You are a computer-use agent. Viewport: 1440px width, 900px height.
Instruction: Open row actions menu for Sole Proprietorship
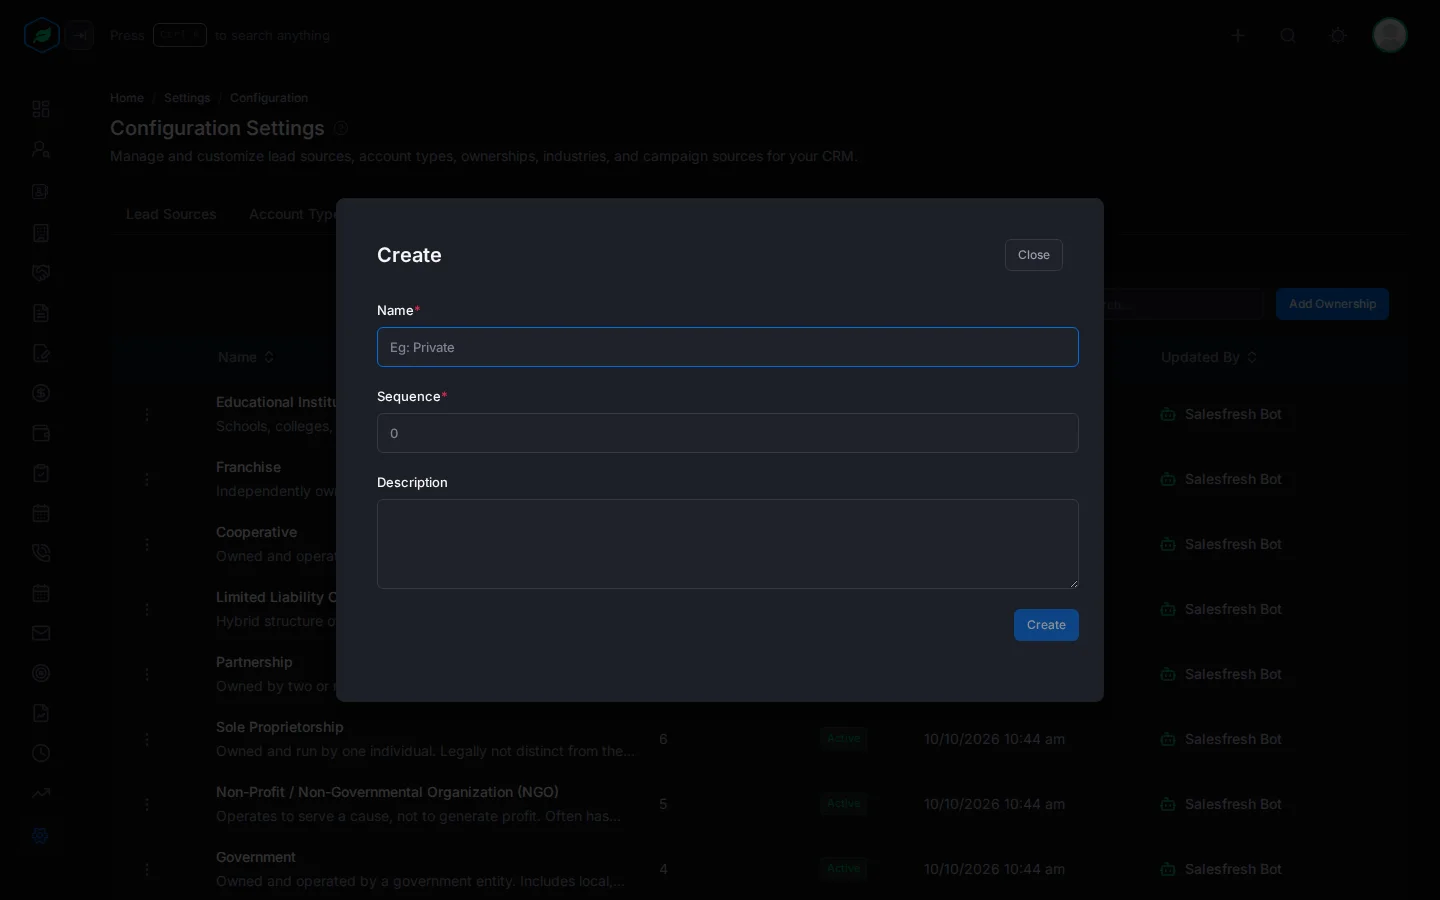pos(147,739)
